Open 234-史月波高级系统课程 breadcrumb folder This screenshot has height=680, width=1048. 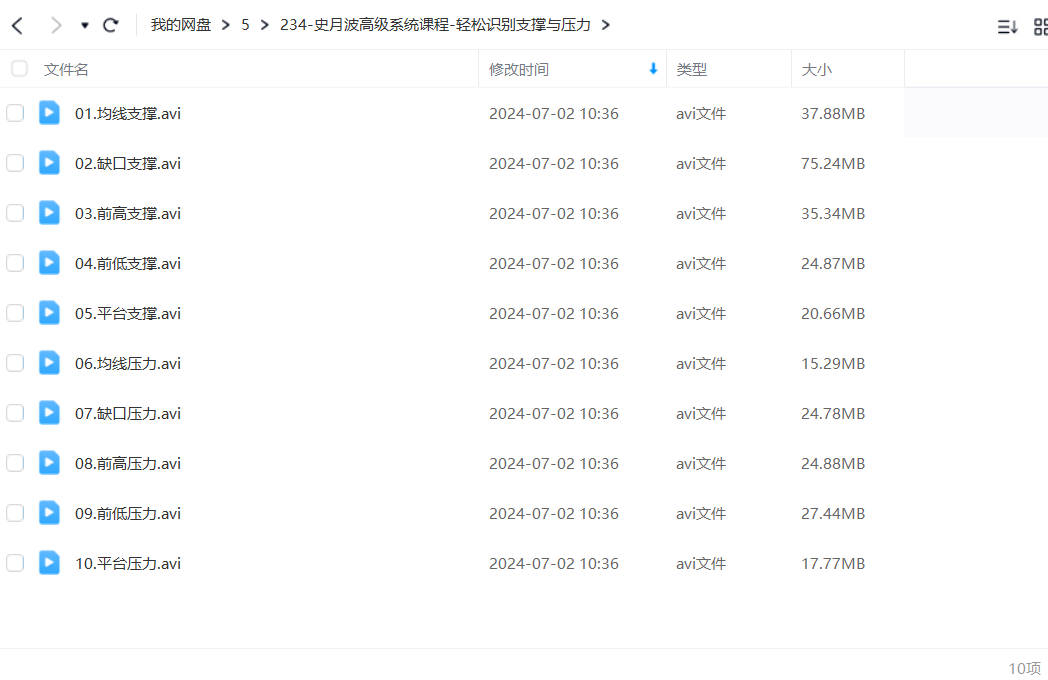[435, 25]
